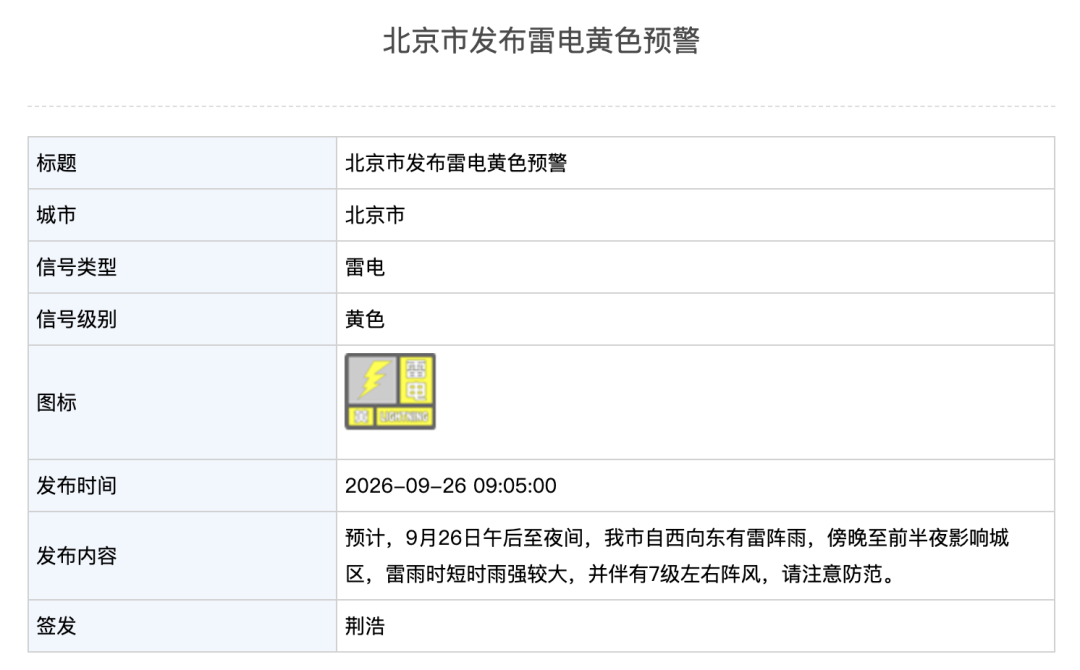Click the title value in the 标题 row
Image resolution: width=1080 pixels, height=670 pixels.
tap(456, 163)
